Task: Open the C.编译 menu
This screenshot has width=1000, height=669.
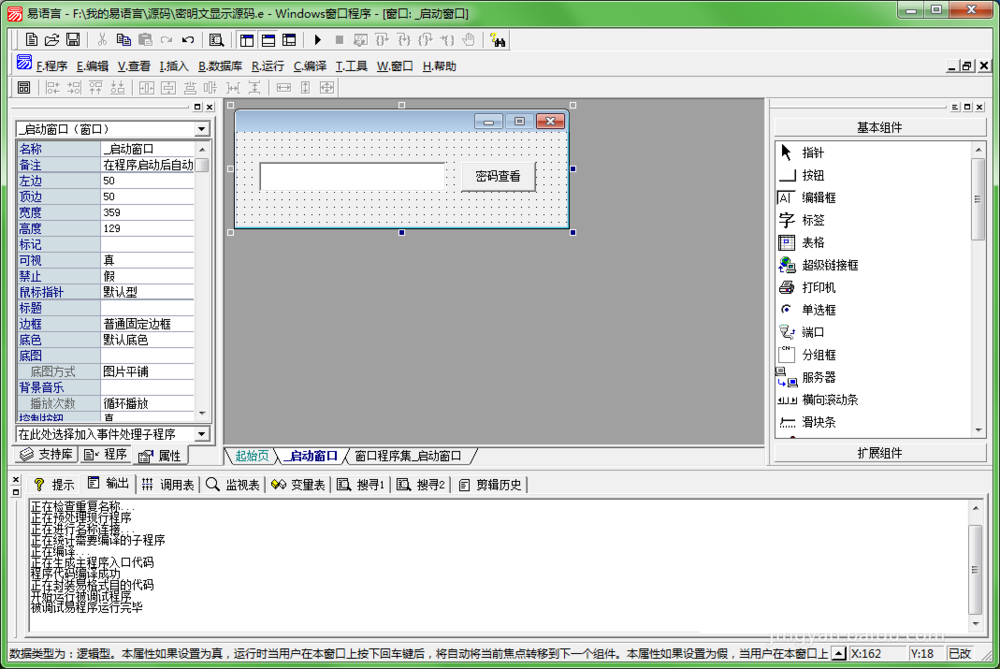Action: tap(310, 66)
